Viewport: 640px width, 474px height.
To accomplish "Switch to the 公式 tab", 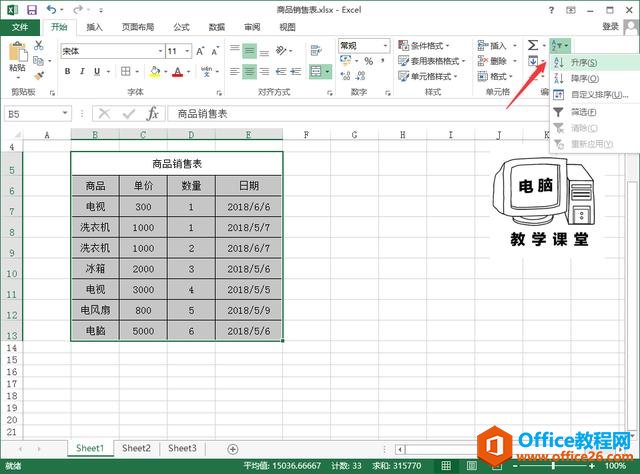I will 181,27.
